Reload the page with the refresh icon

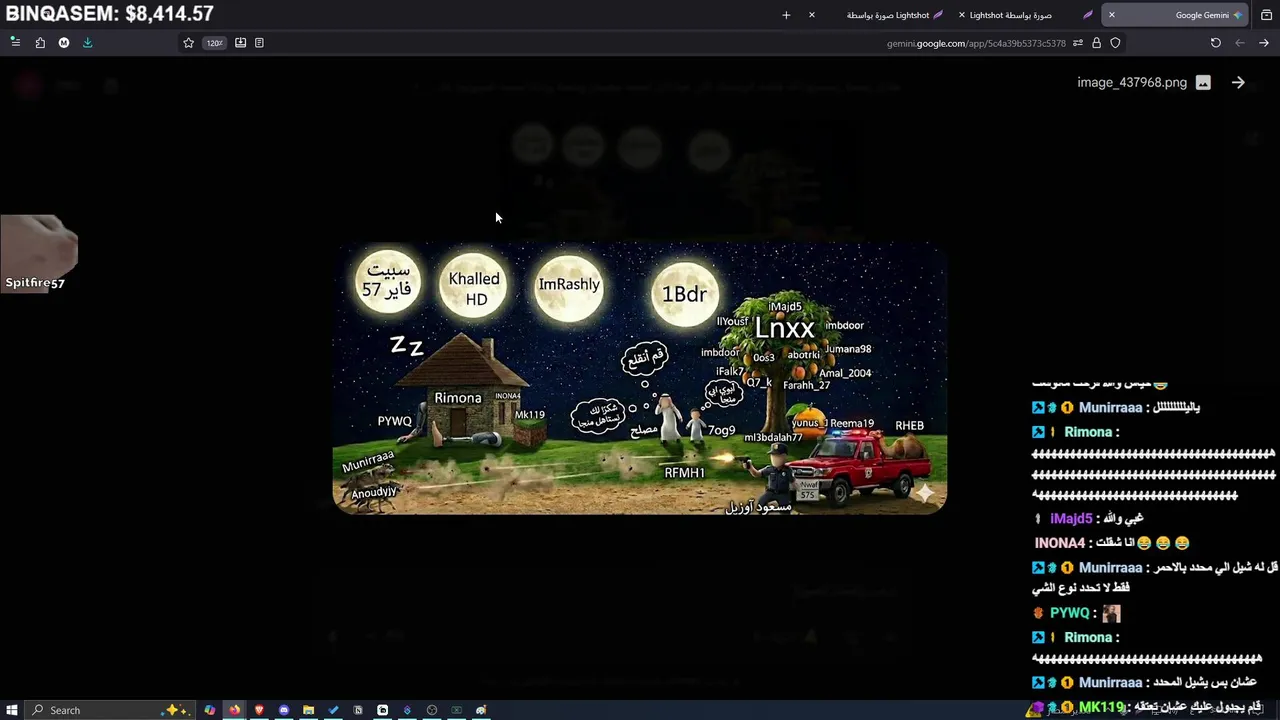pyautogui.click(x=1215, y=43)
